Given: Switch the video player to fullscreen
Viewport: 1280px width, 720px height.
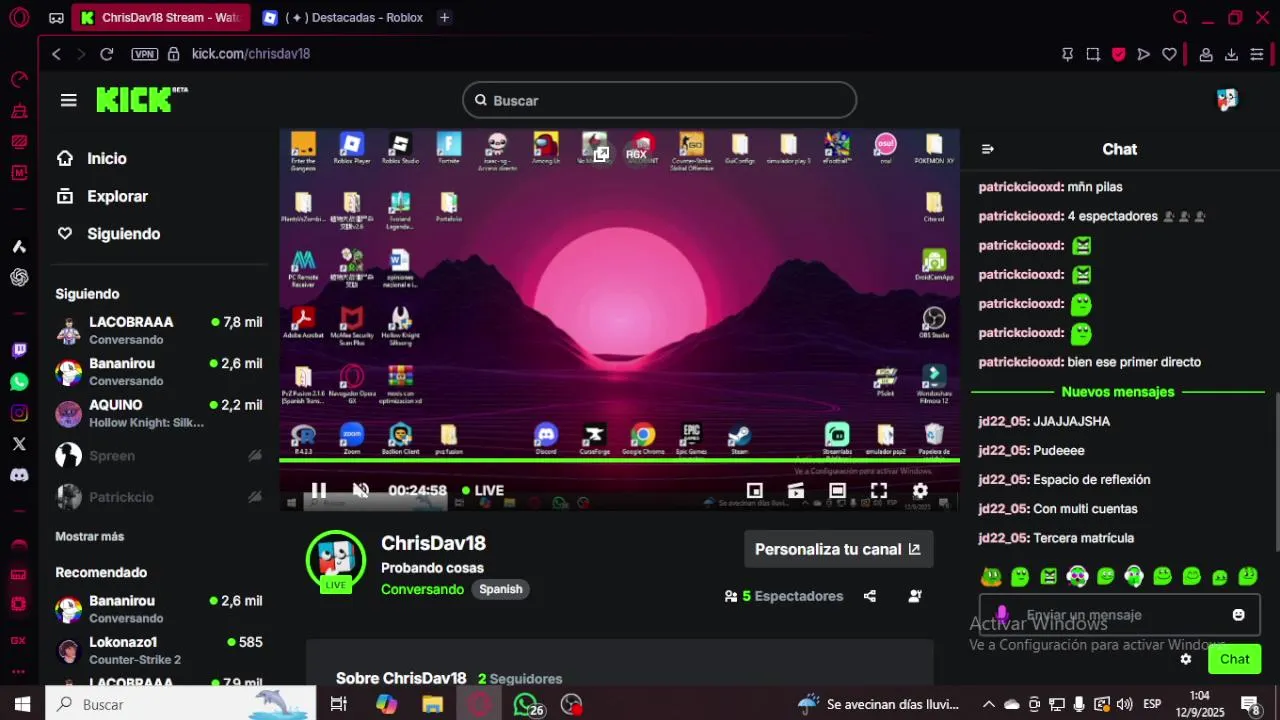Looking at the screenshot, I should pos(879,490).
